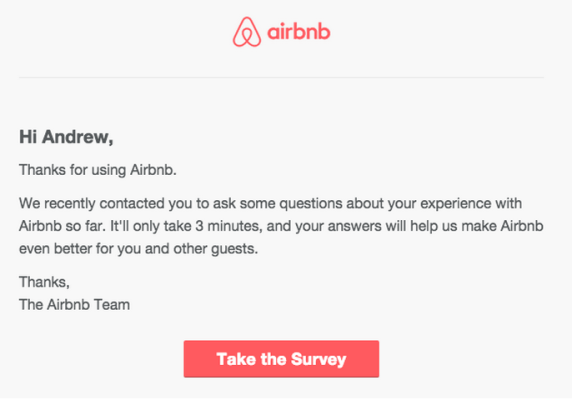Click the Thanks for using Airbnb line
572x400 pixels.
(98, 170)
